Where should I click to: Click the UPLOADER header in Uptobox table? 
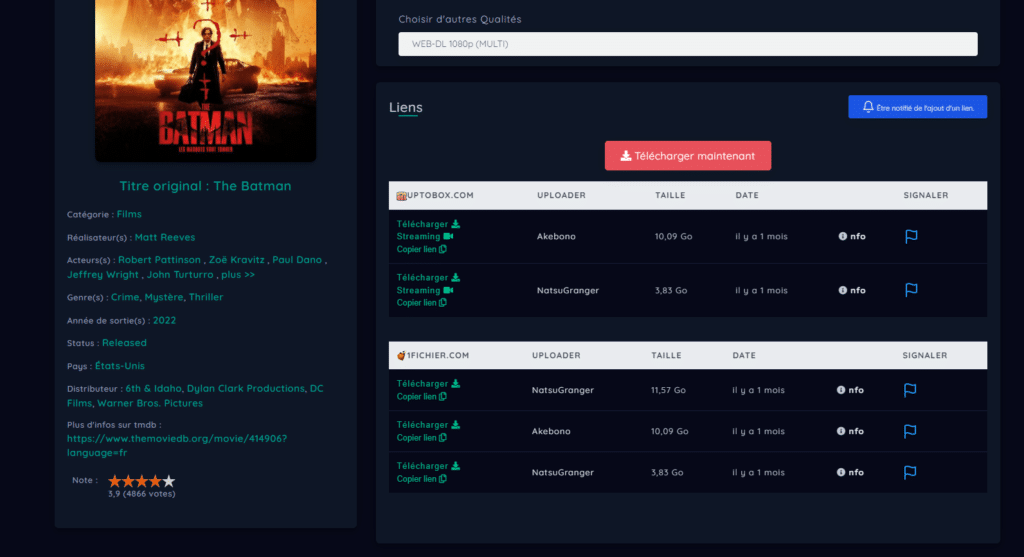[561, 195]
